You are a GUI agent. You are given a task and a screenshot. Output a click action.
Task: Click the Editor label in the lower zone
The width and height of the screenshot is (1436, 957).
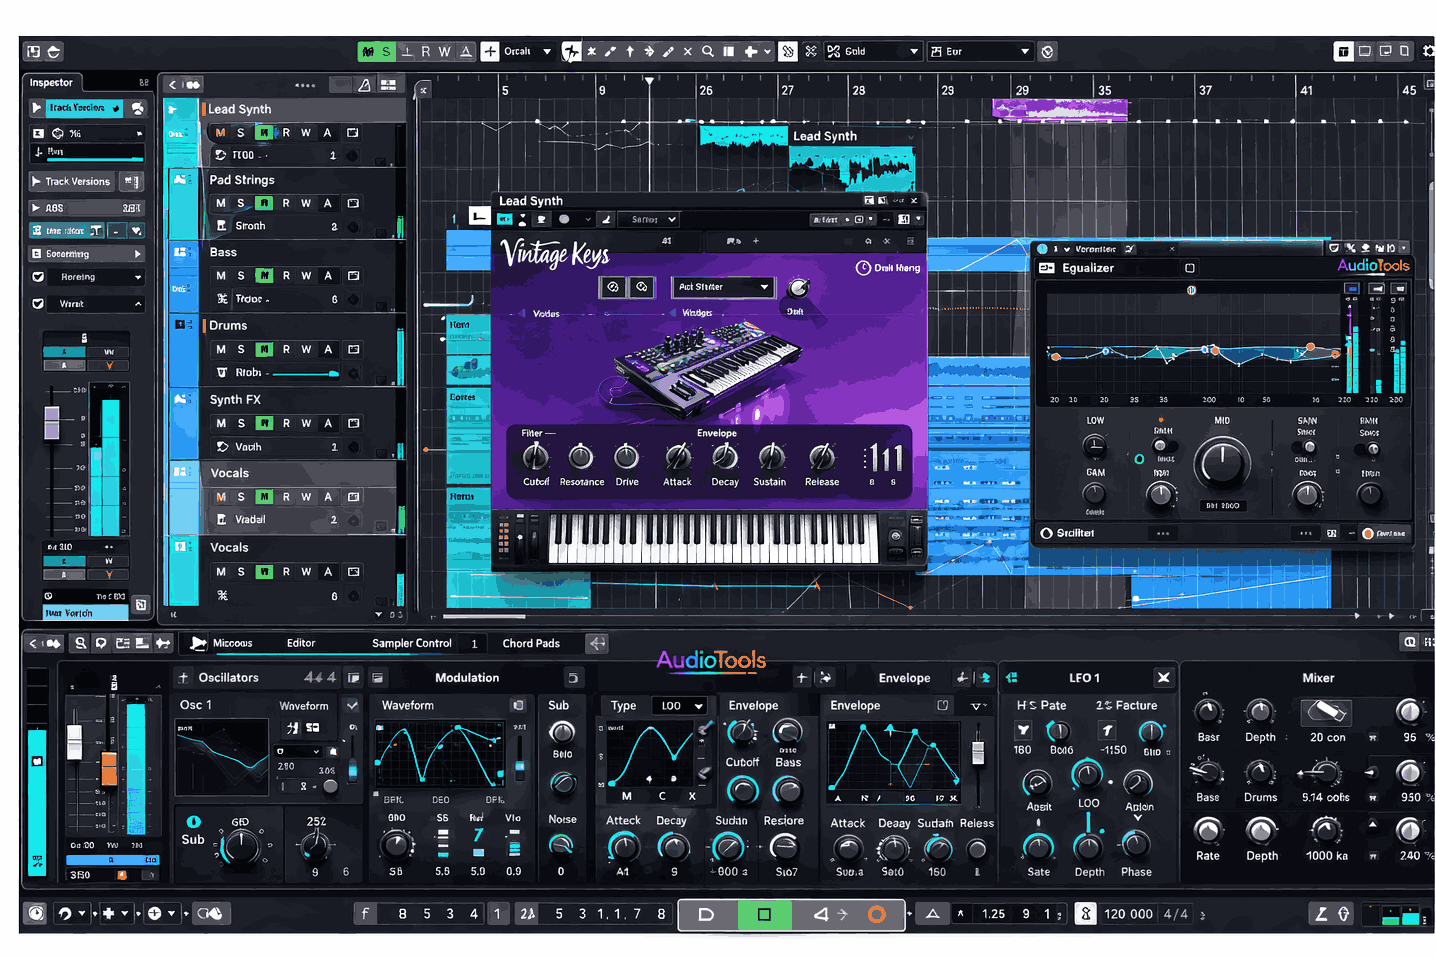301,643
